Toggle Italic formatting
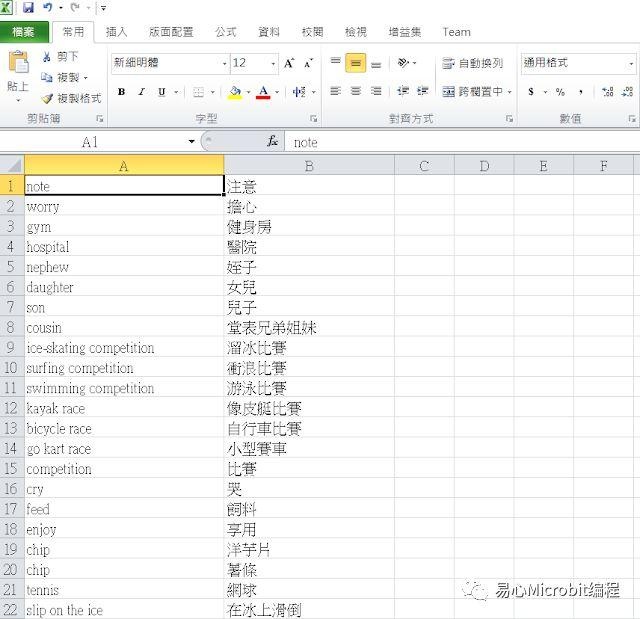The width and height of the screenshot is (640, 619). pyautogui.click(x=141, y=92)
